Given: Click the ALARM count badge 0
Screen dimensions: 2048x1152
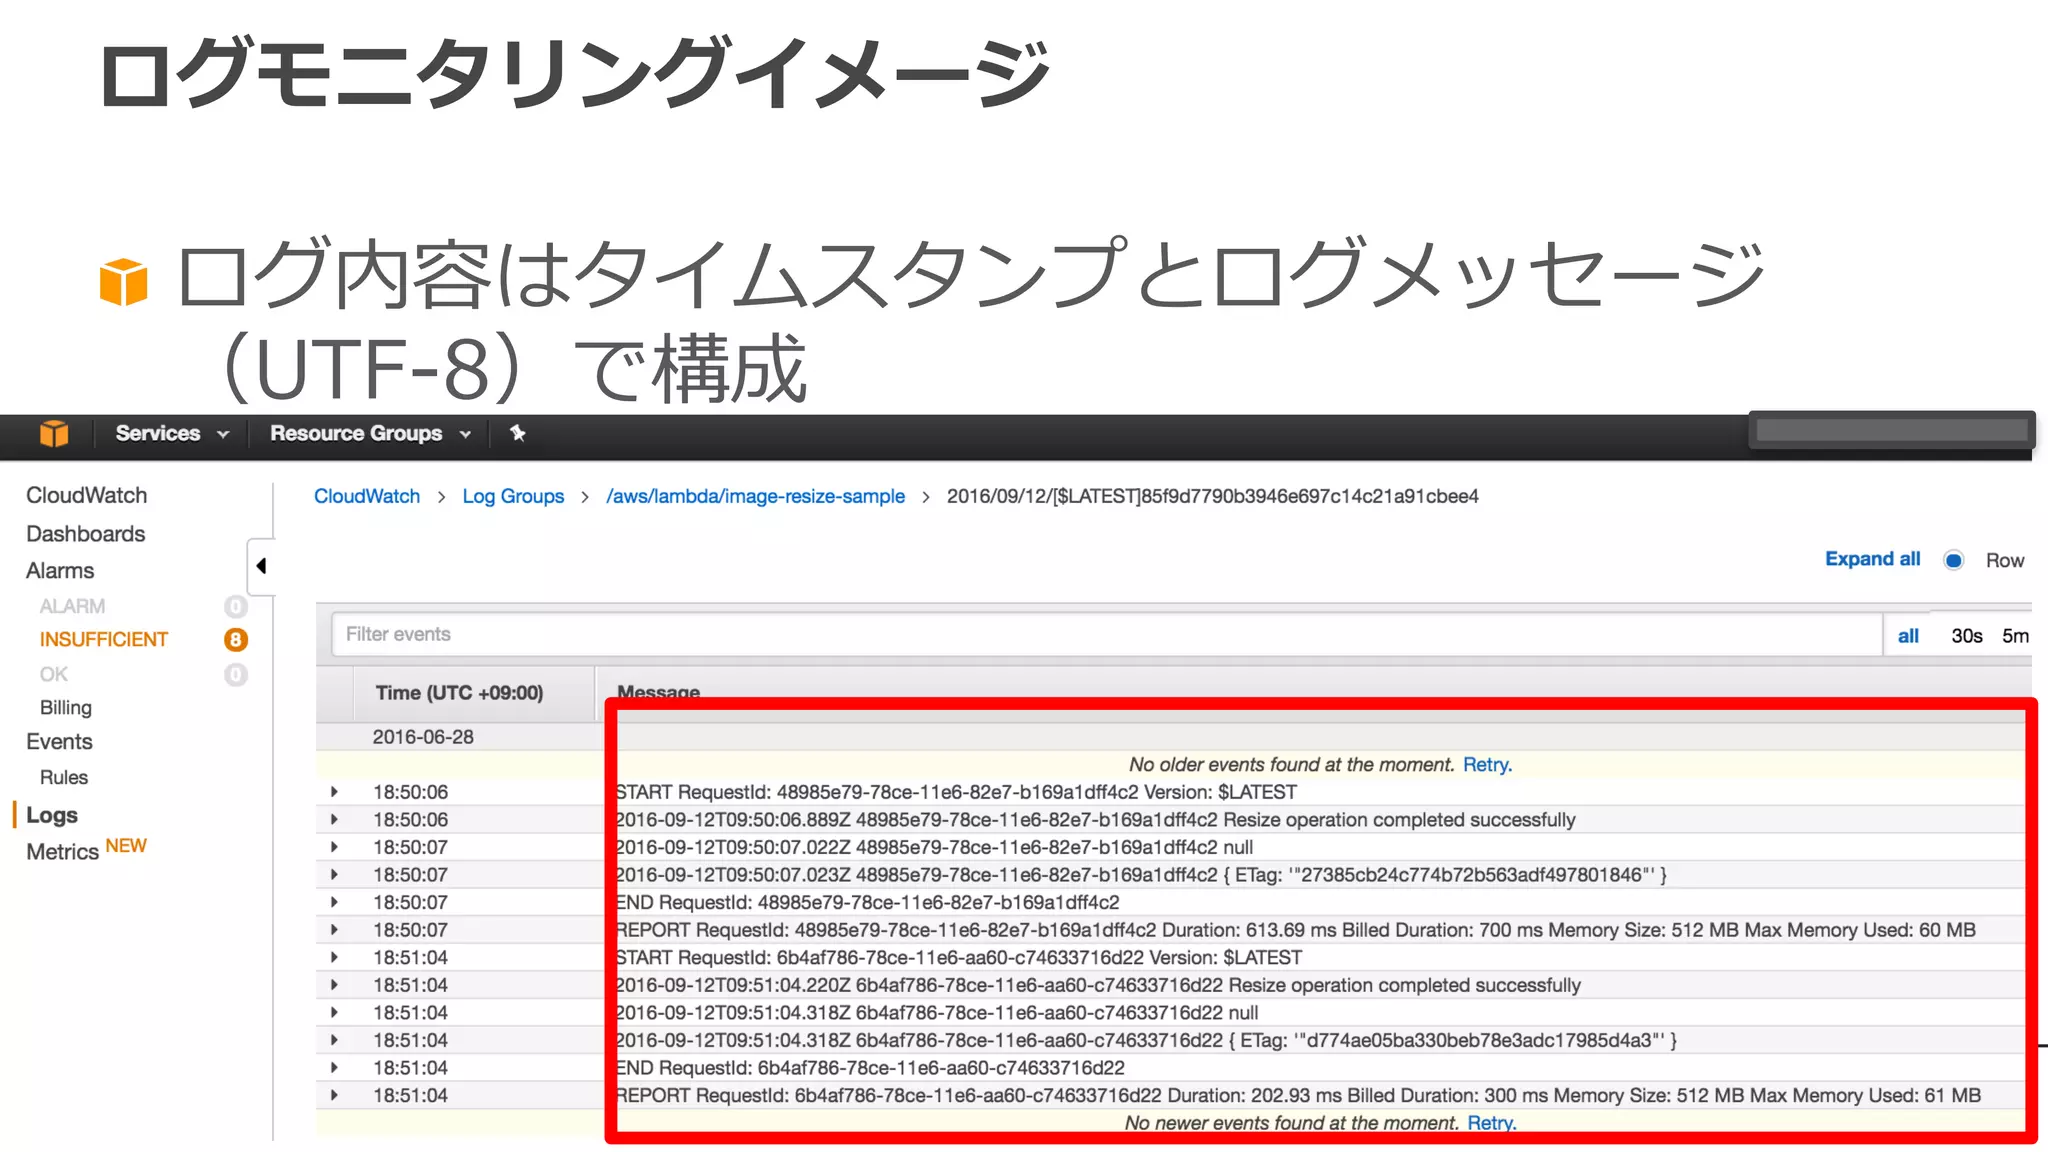Looking at the screenshot, I should 236,607.
